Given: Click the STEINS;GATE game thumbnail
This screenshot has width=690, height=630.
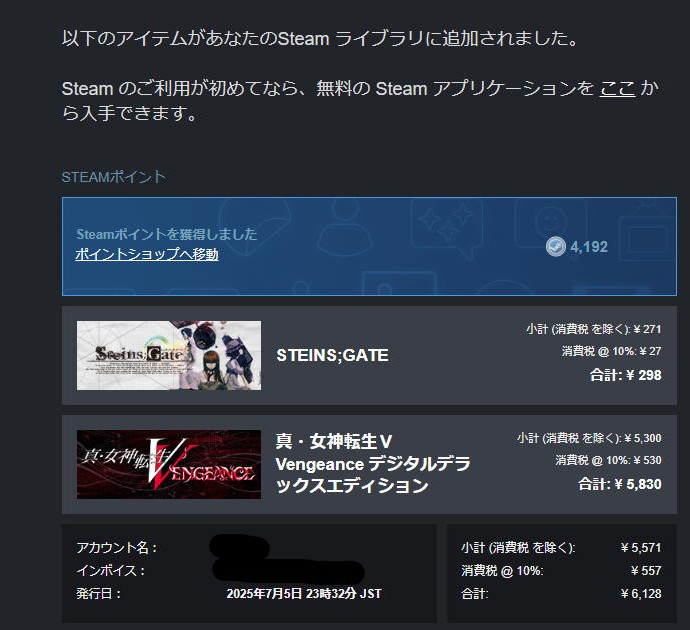Looking at the screenshot, I should click(x=169, y=355).
